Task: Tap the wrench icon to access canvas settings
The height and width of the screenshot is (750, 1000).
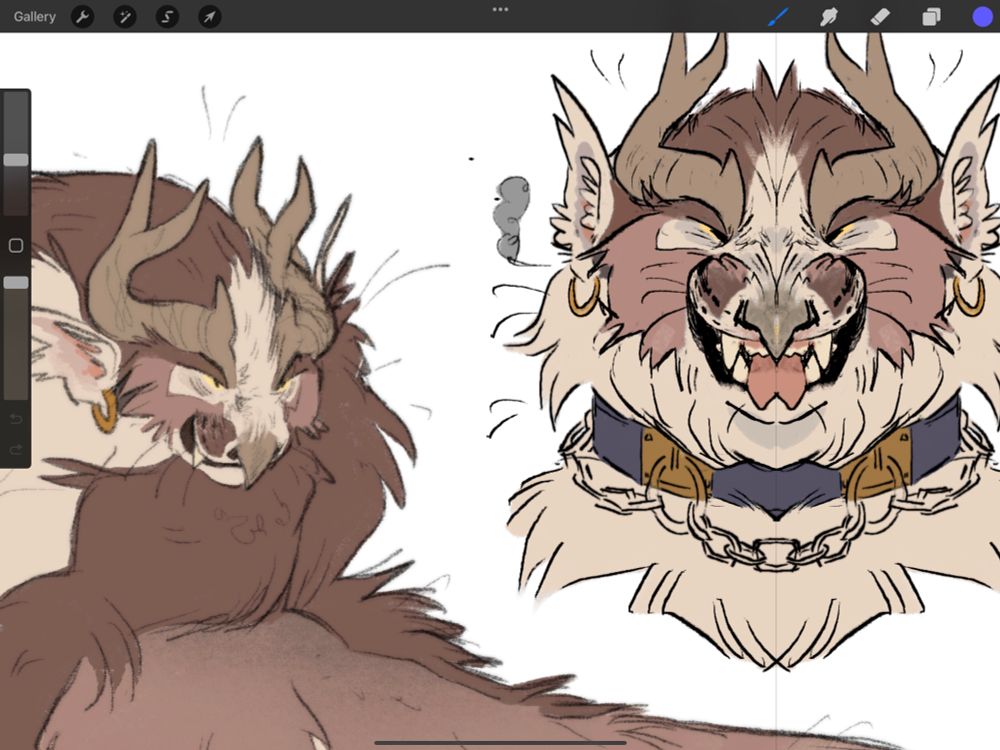Action: (x=83, y=16)
